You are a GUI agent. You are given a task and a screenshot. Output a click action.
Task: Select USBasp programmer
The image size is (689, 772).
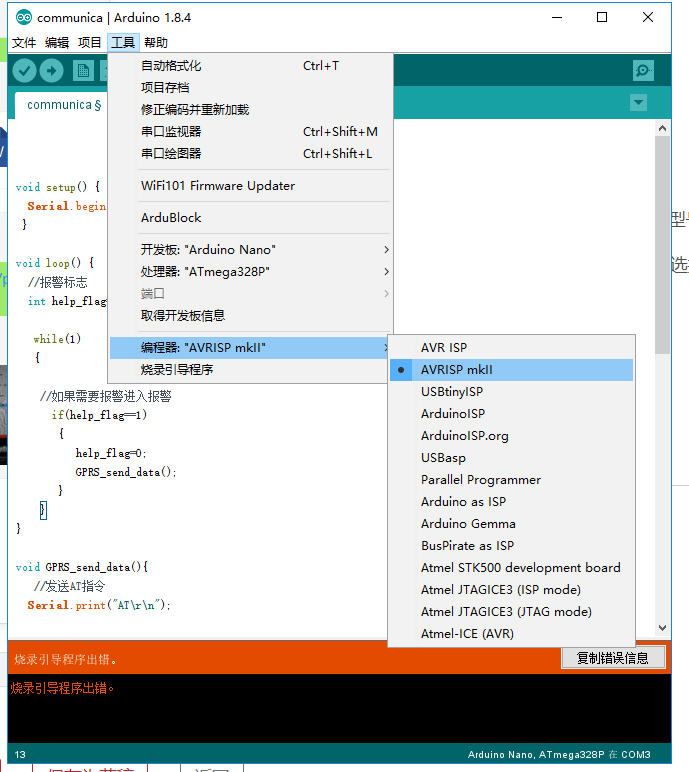[511, 458]
